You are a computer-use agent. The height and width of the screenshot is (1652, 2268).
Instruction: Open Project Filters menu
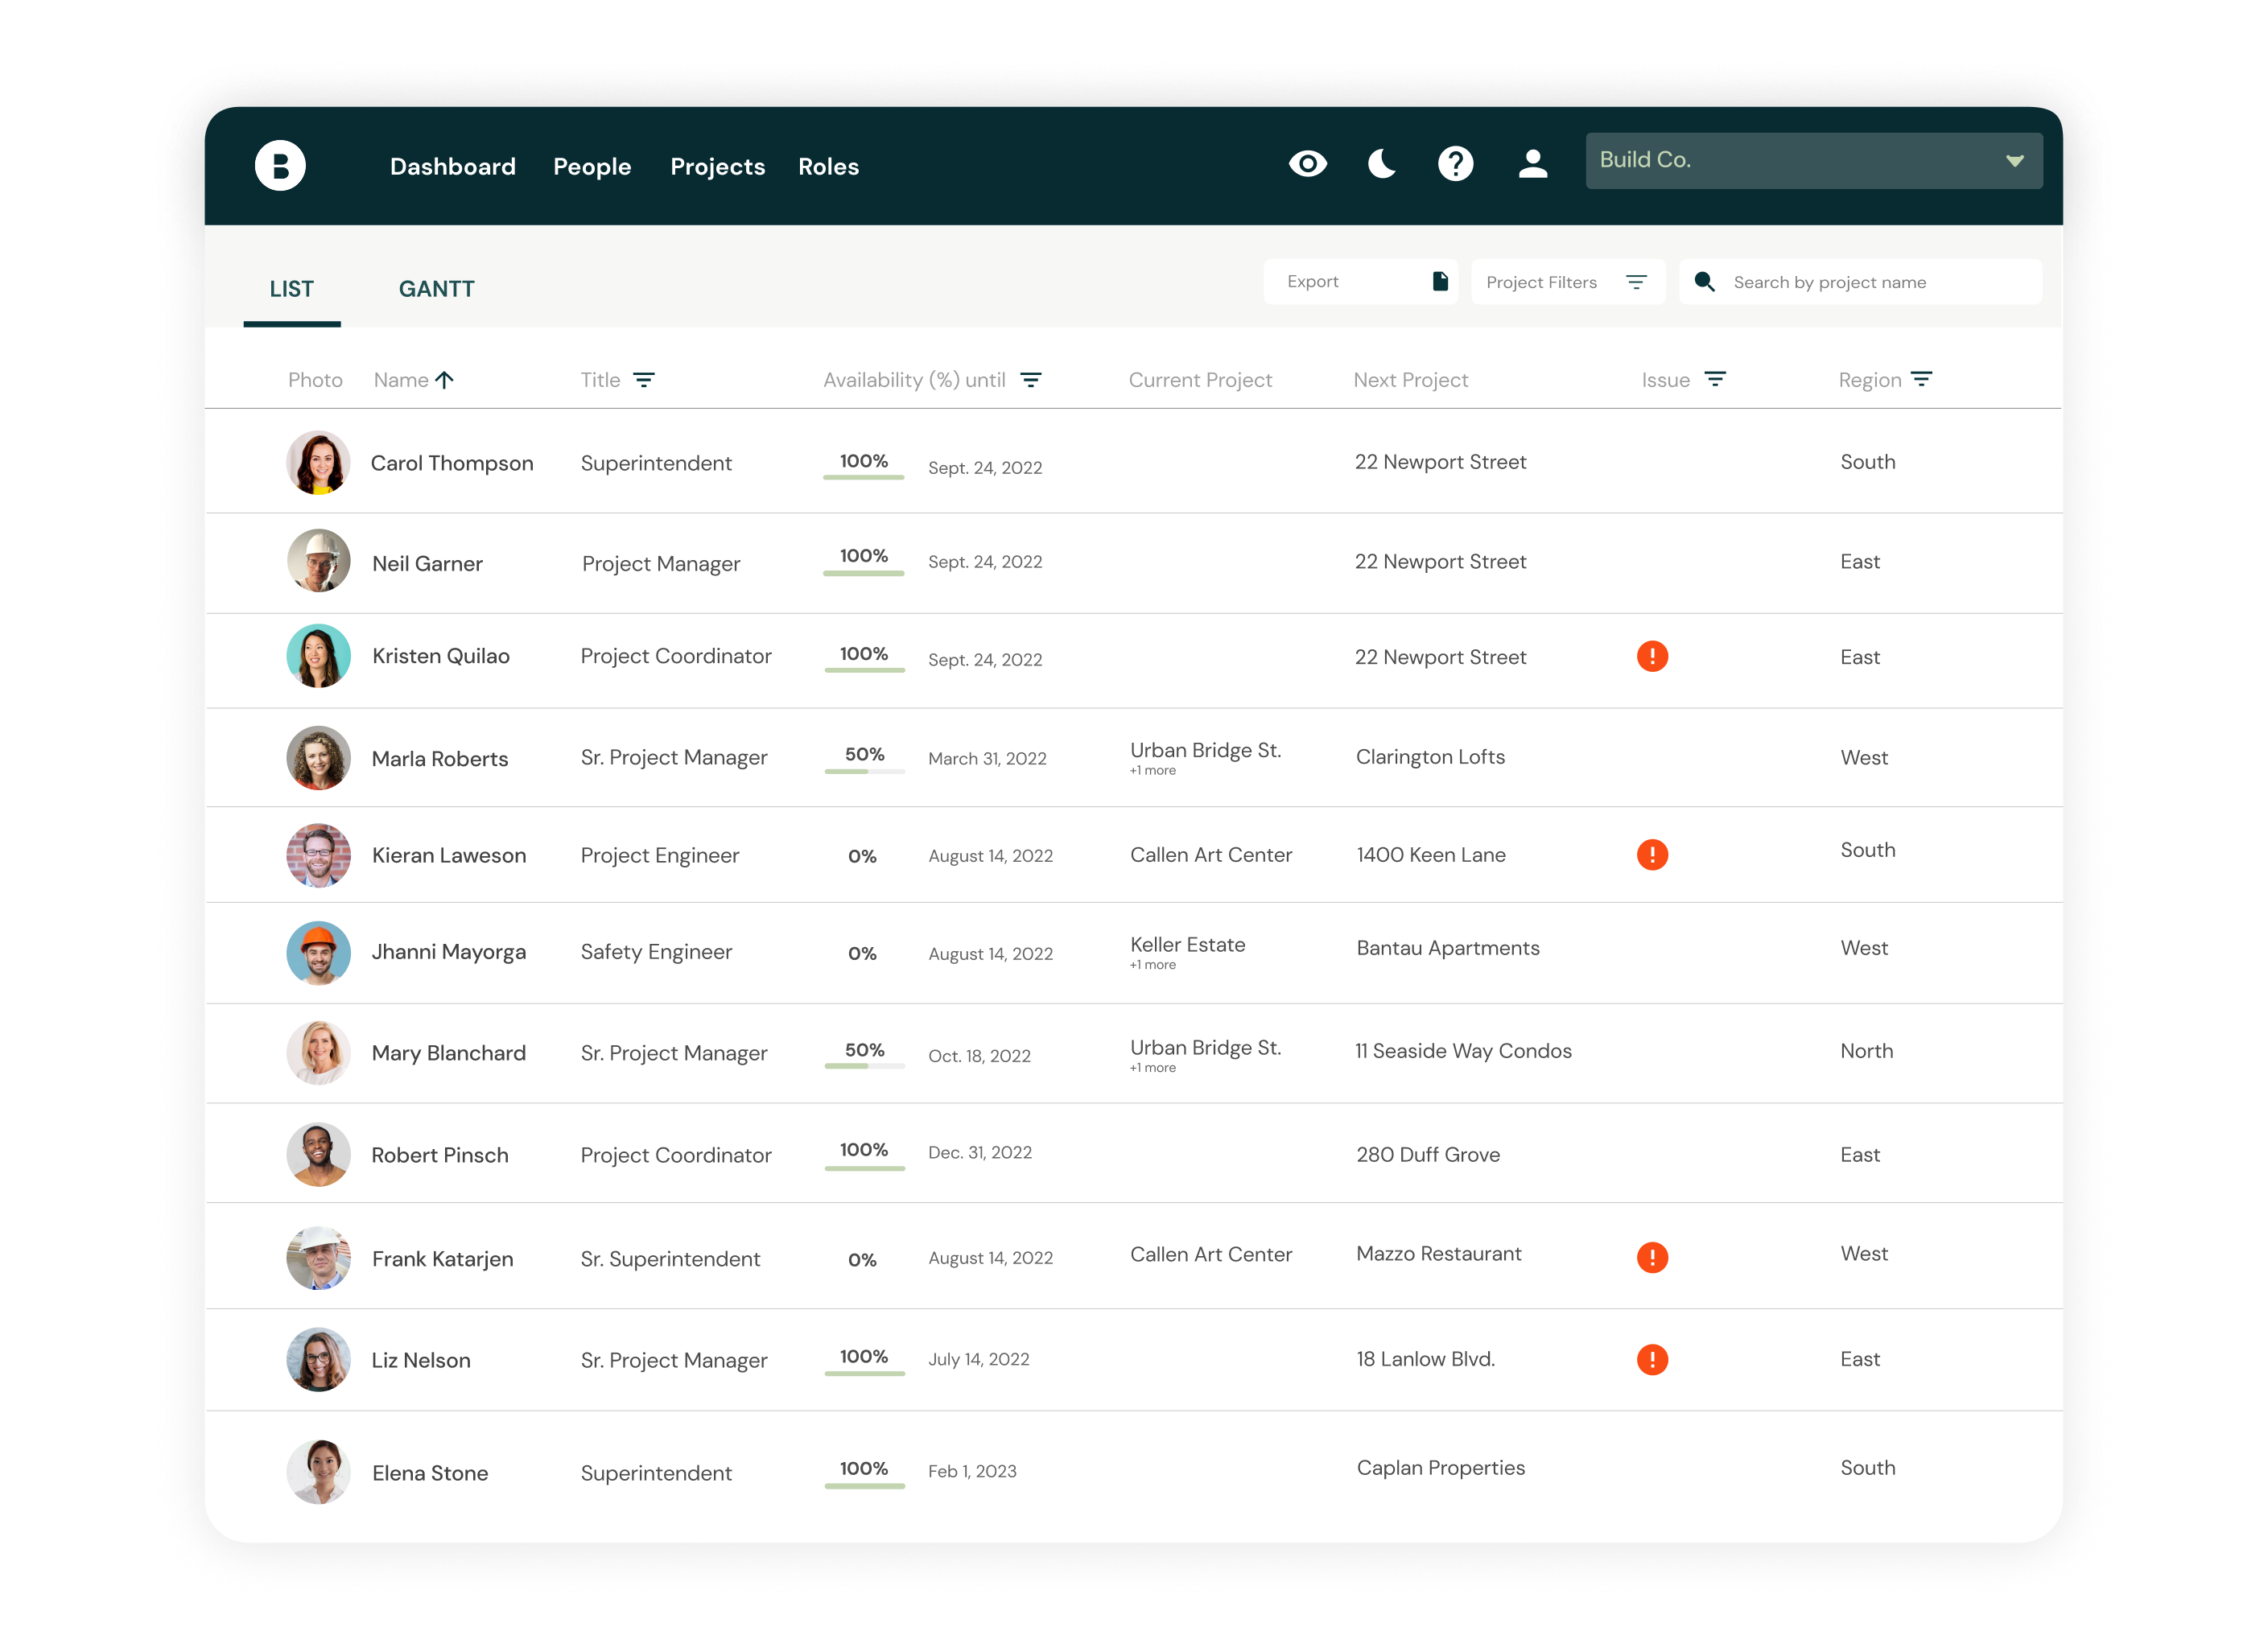[x=1567, y=283]
